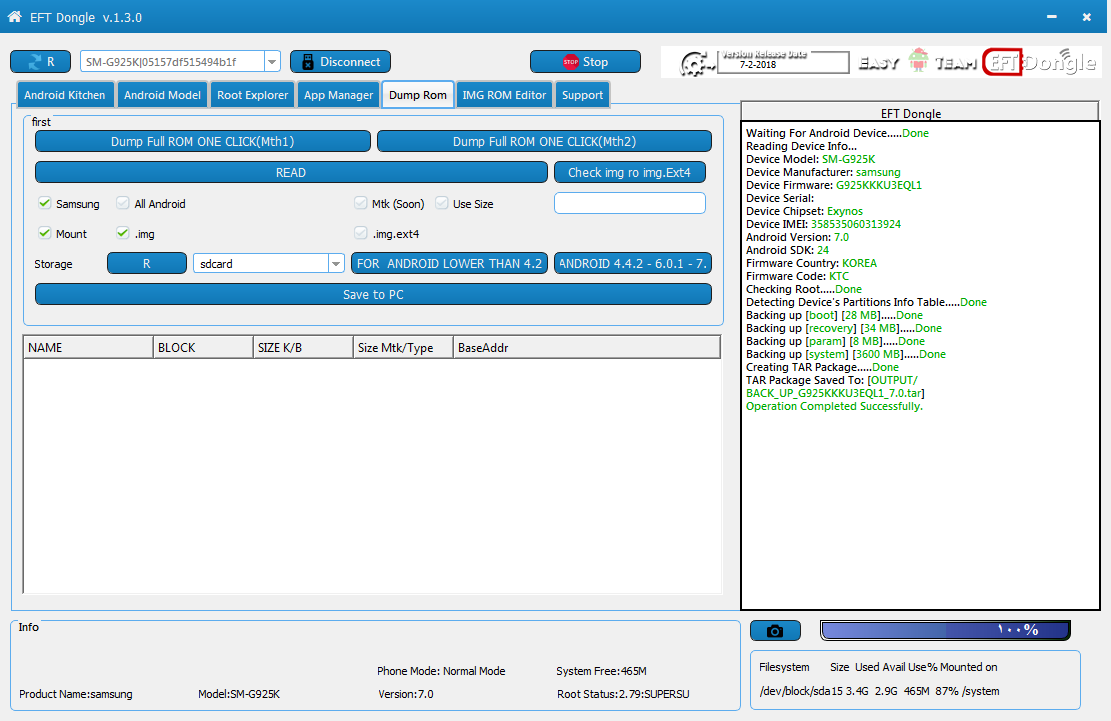Click the home icon in title bar

point(14,16)
